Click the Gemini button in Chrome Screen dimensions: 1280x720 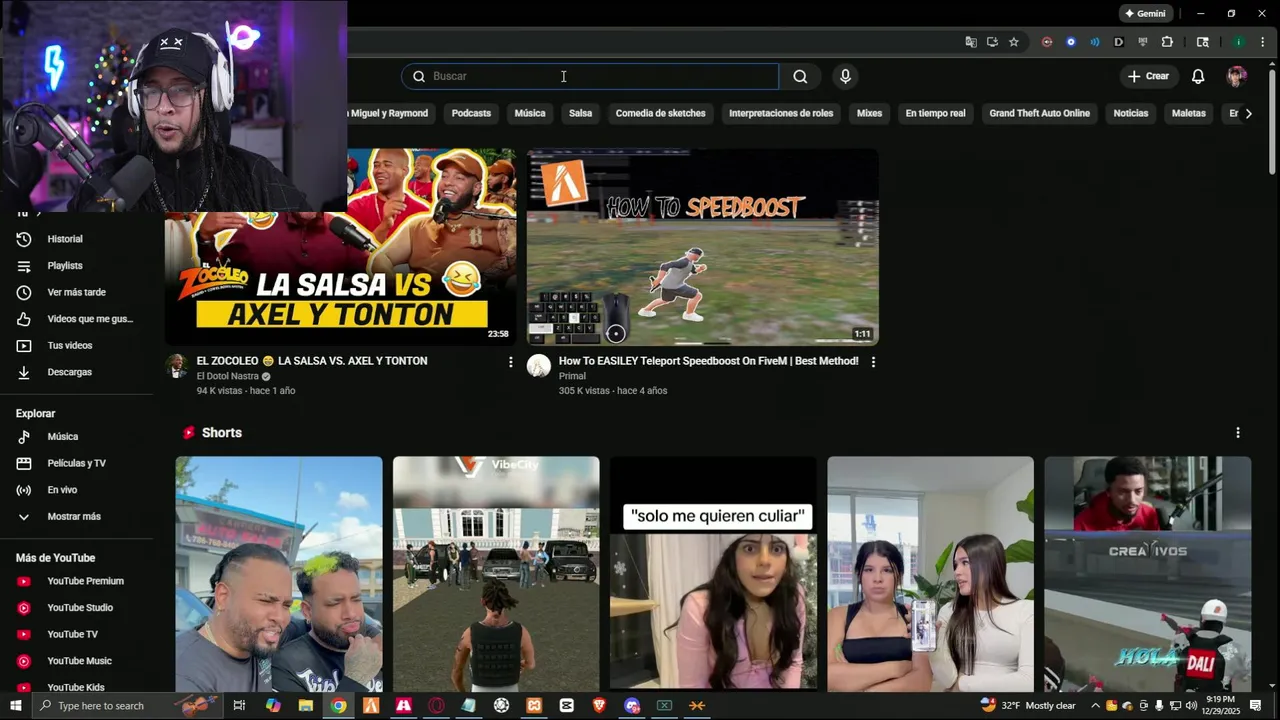[1145, 14]
